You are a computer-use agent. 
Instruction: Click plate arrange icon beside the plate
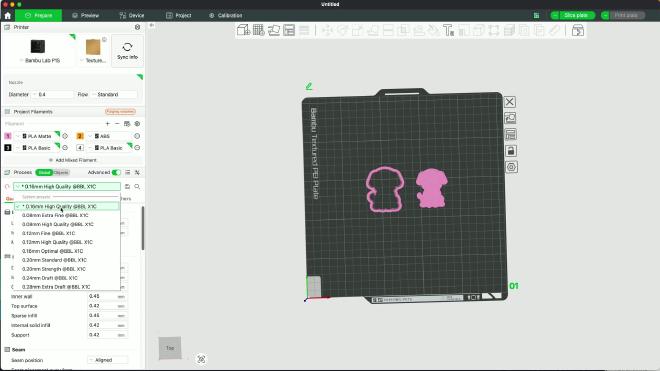click(511, 135)
